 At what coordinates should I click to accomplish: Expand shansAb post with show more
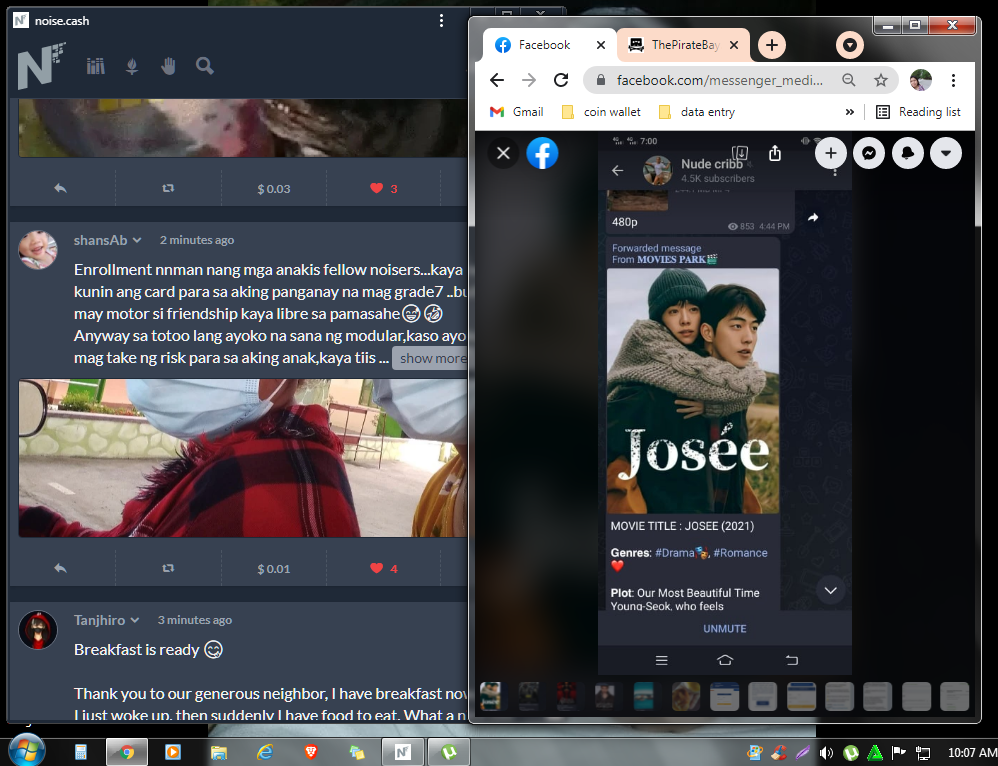point(432,358)
